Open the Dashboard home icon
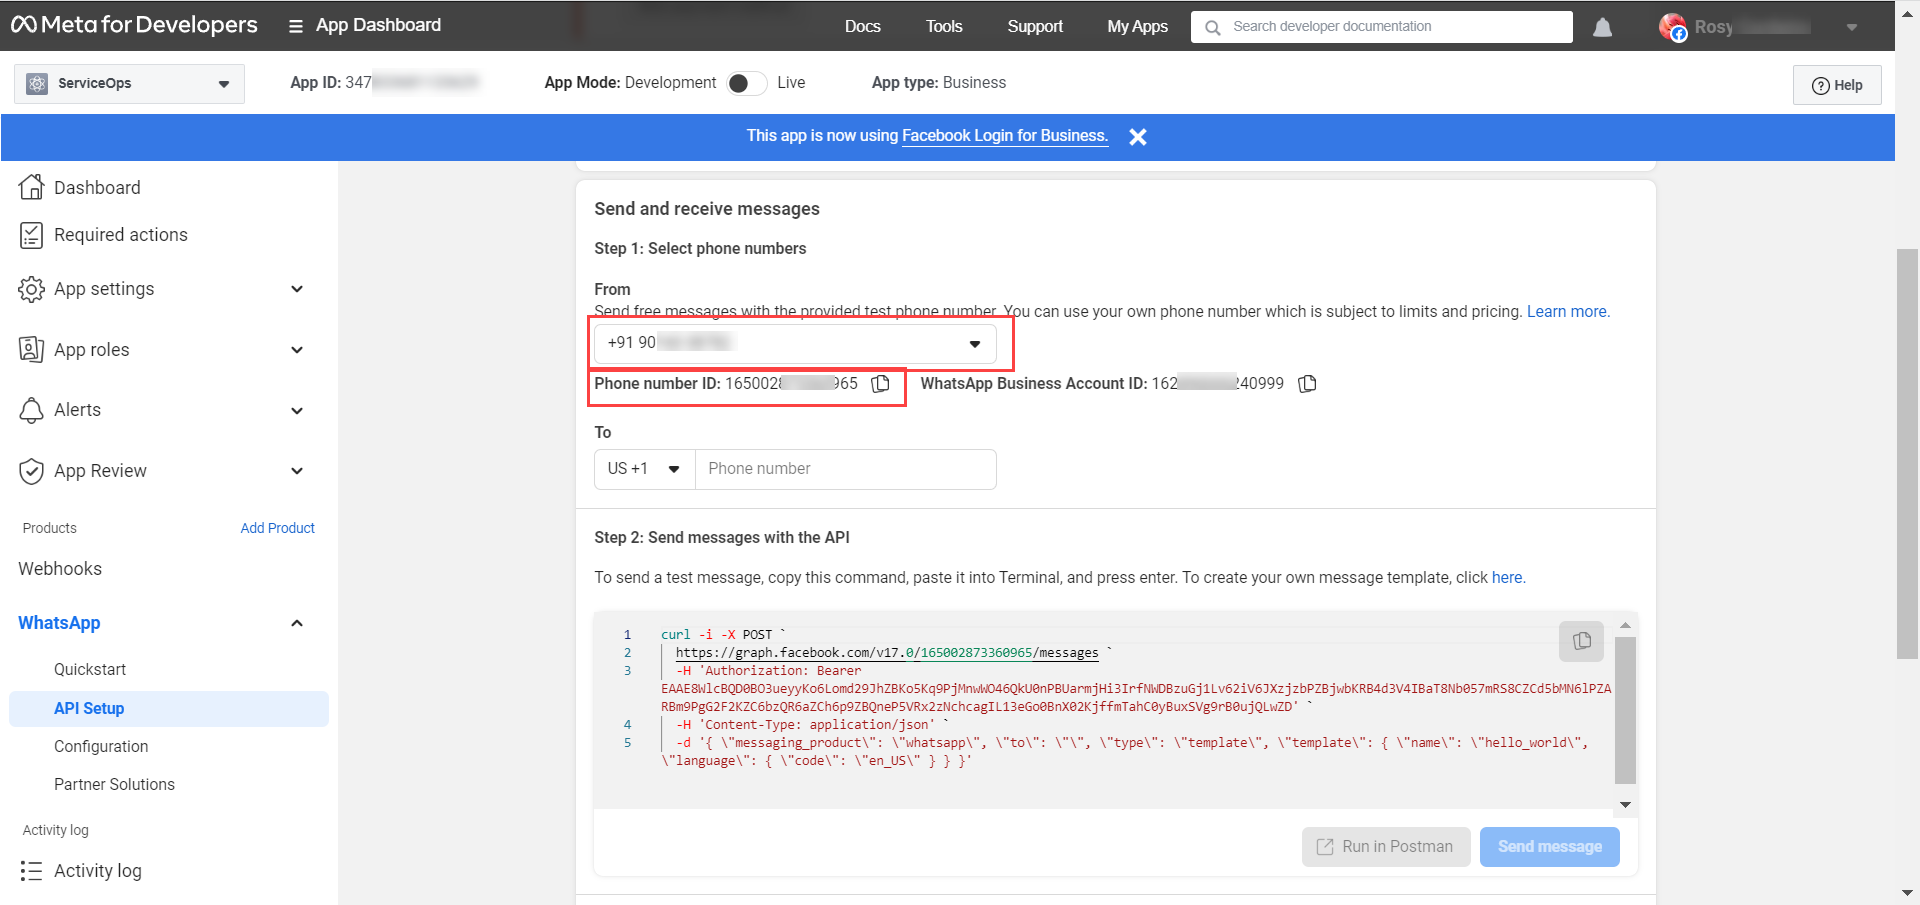This screenshot has width=1920, height=905. [x=32, y=187]
